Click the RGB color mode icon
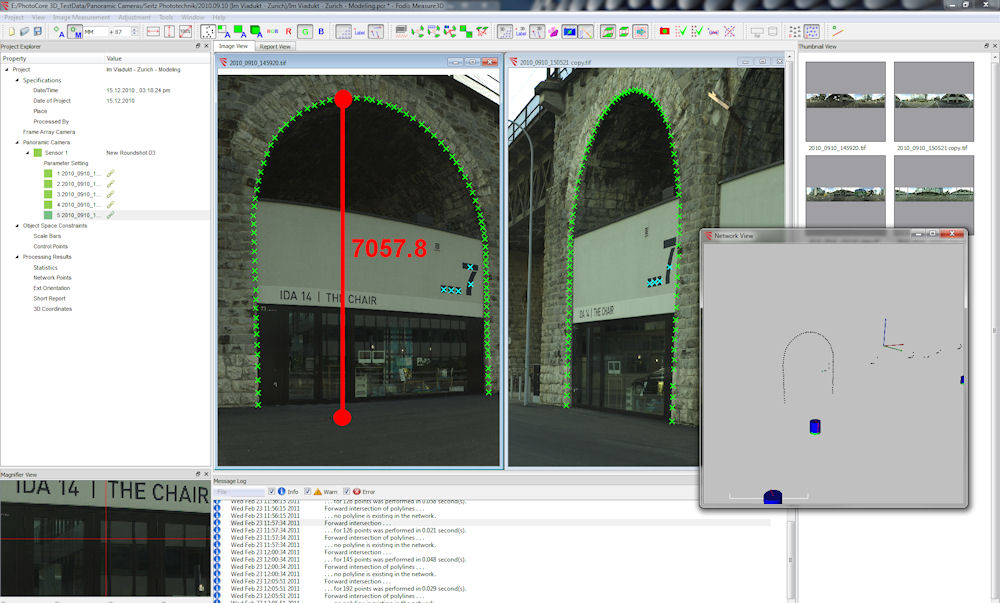The height and width of the screenshot is (603, 1000). click(x=271, y=32)
